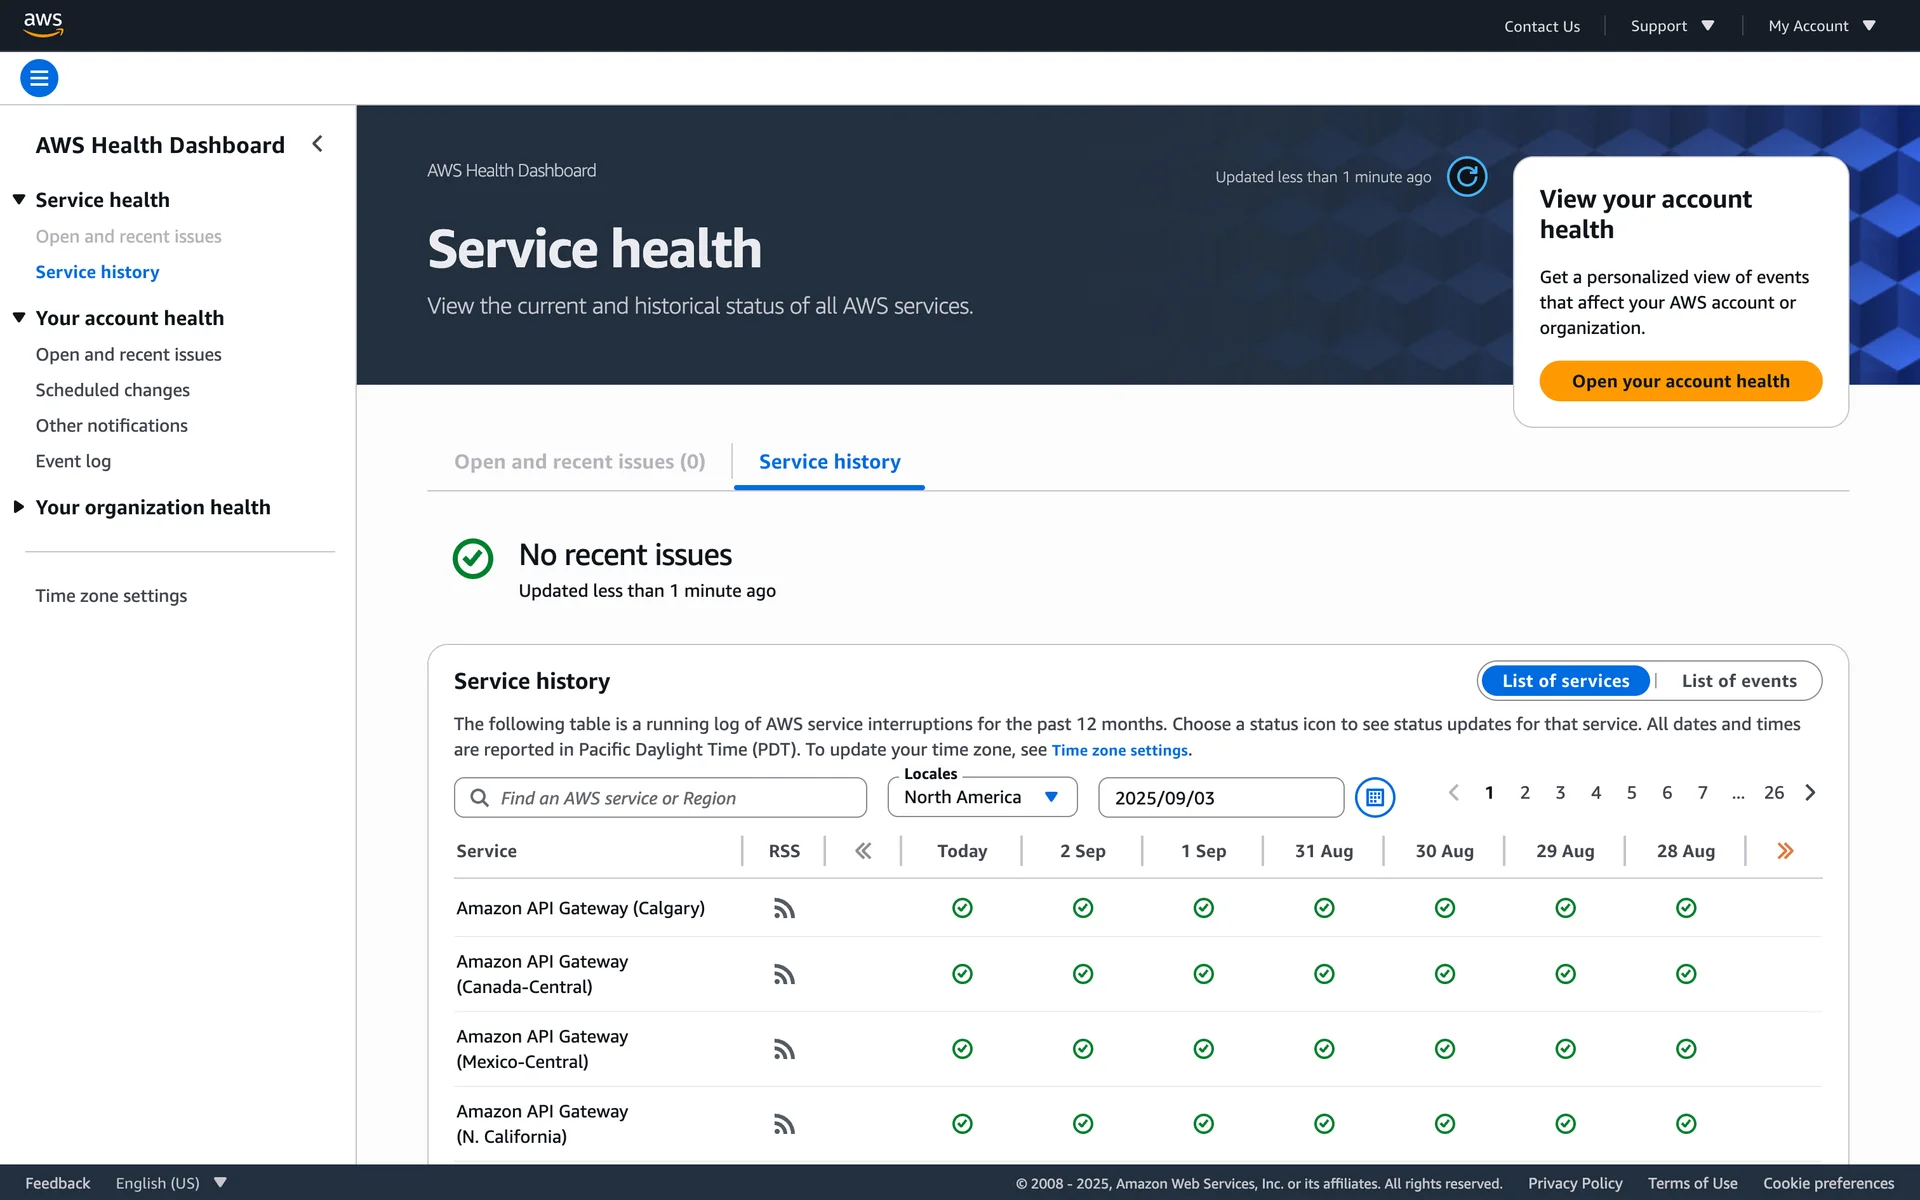The width and height of the screenshot is (1920, 1200).
Task: Open the My Account dropdown menu
Action: coord(1821,26)
